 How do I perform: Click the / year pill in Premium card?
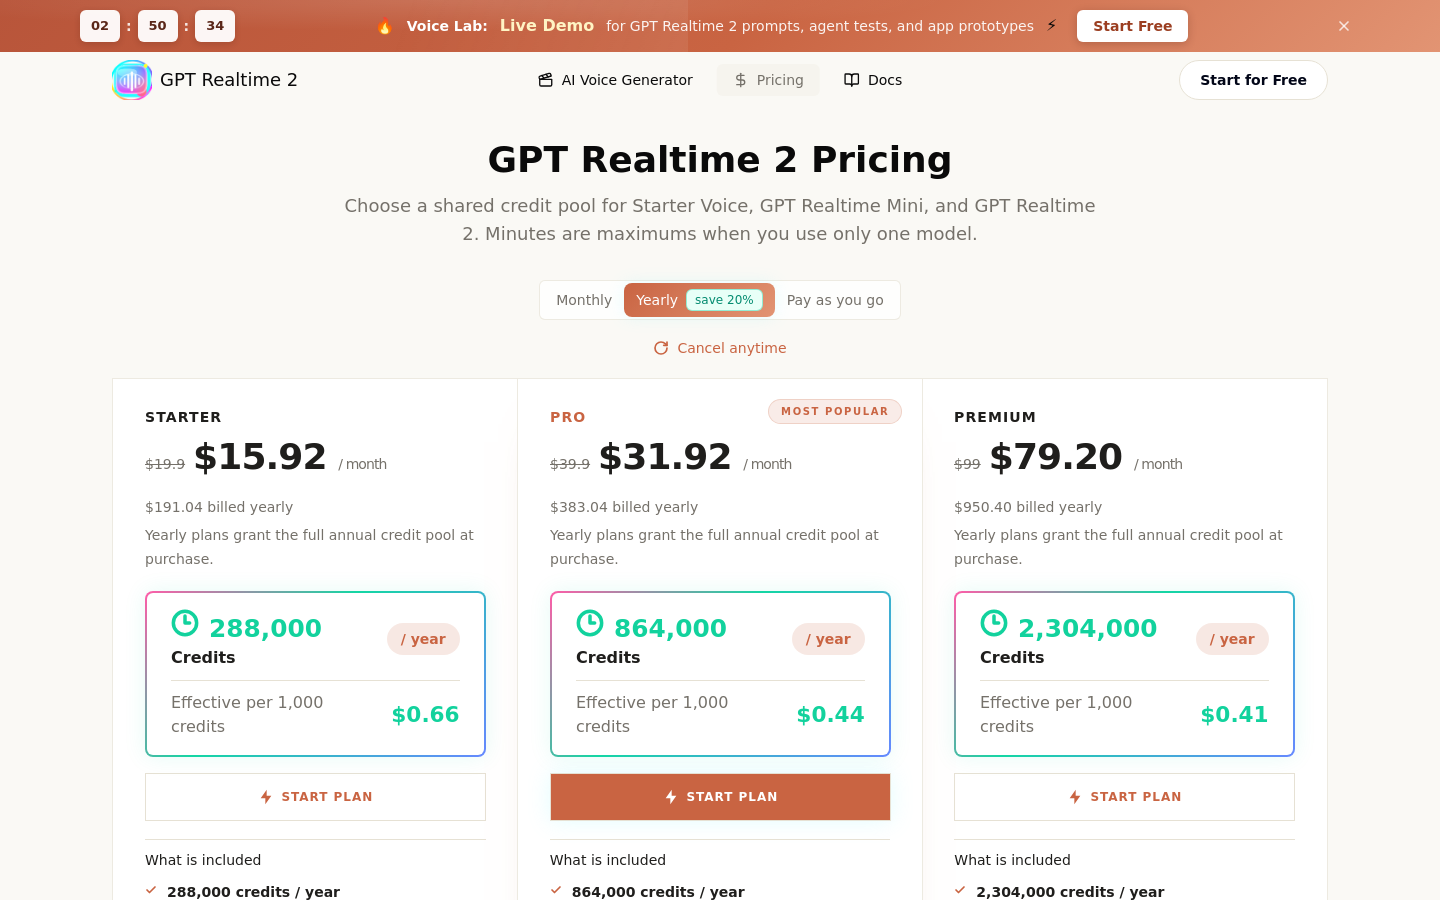(x=1232, y=639)
